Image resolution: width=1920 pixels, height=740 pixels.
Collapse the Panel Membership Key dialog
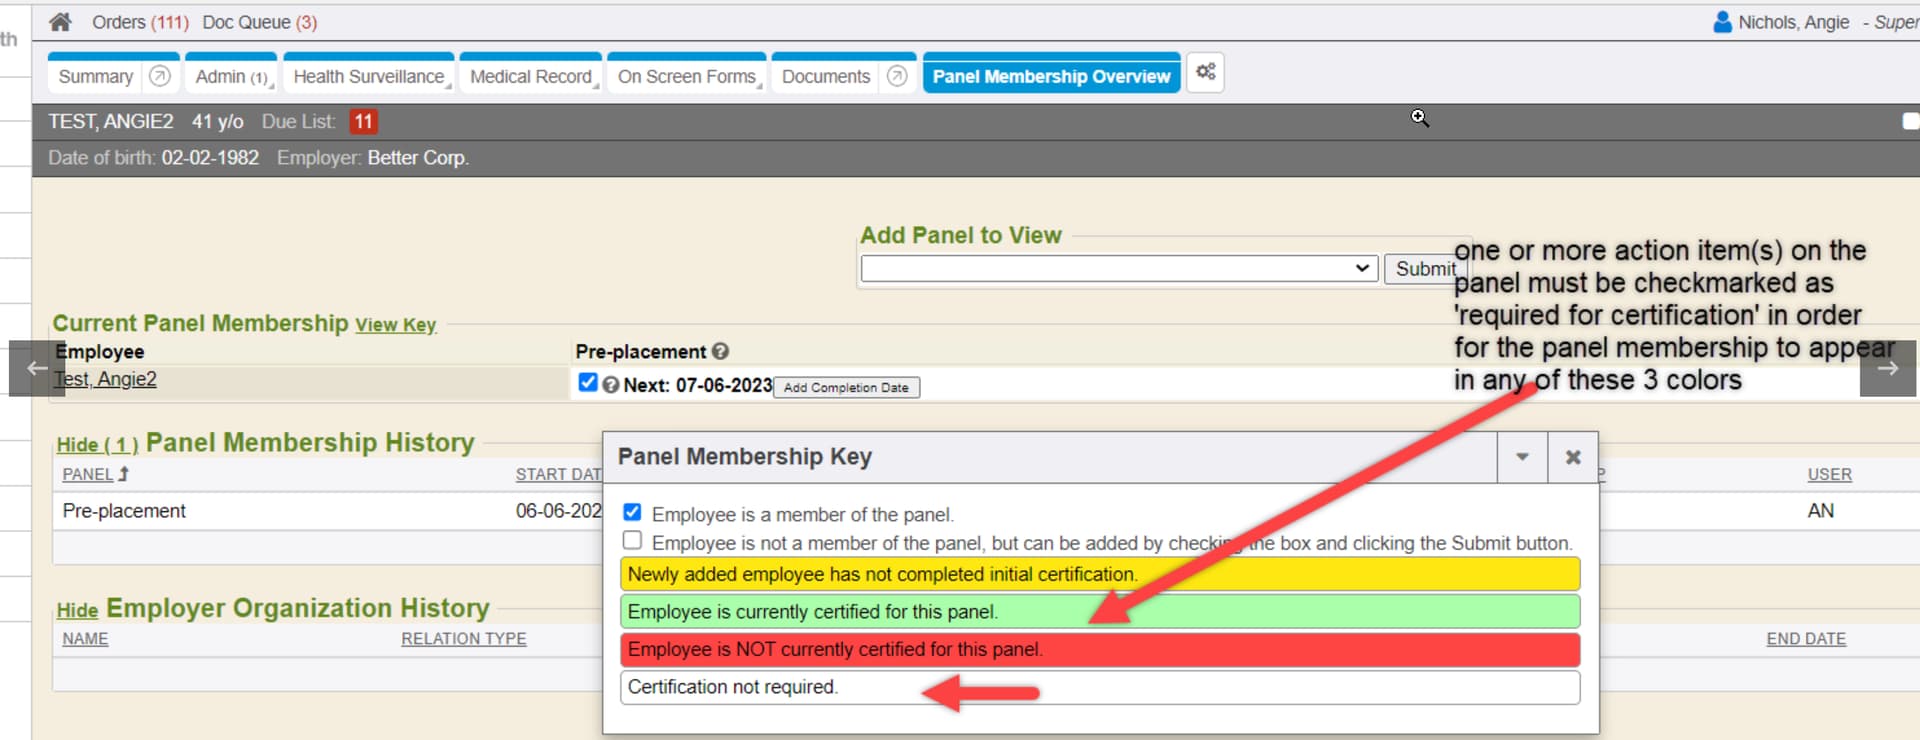1522,457
